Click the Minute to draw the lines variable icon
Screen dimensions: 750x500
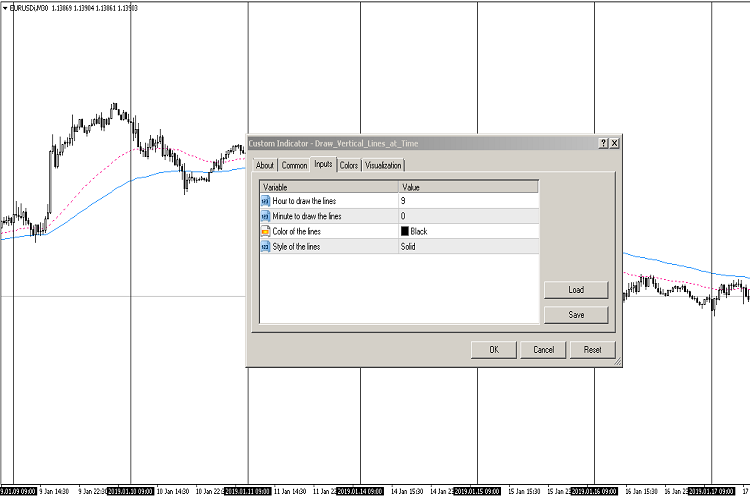[x=266, y=216]
